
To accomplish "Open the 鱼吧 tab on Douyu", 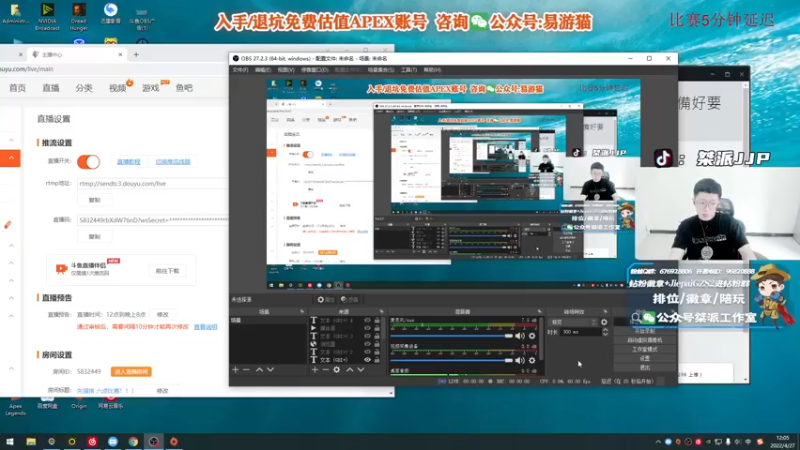I will tap(184, 88).
